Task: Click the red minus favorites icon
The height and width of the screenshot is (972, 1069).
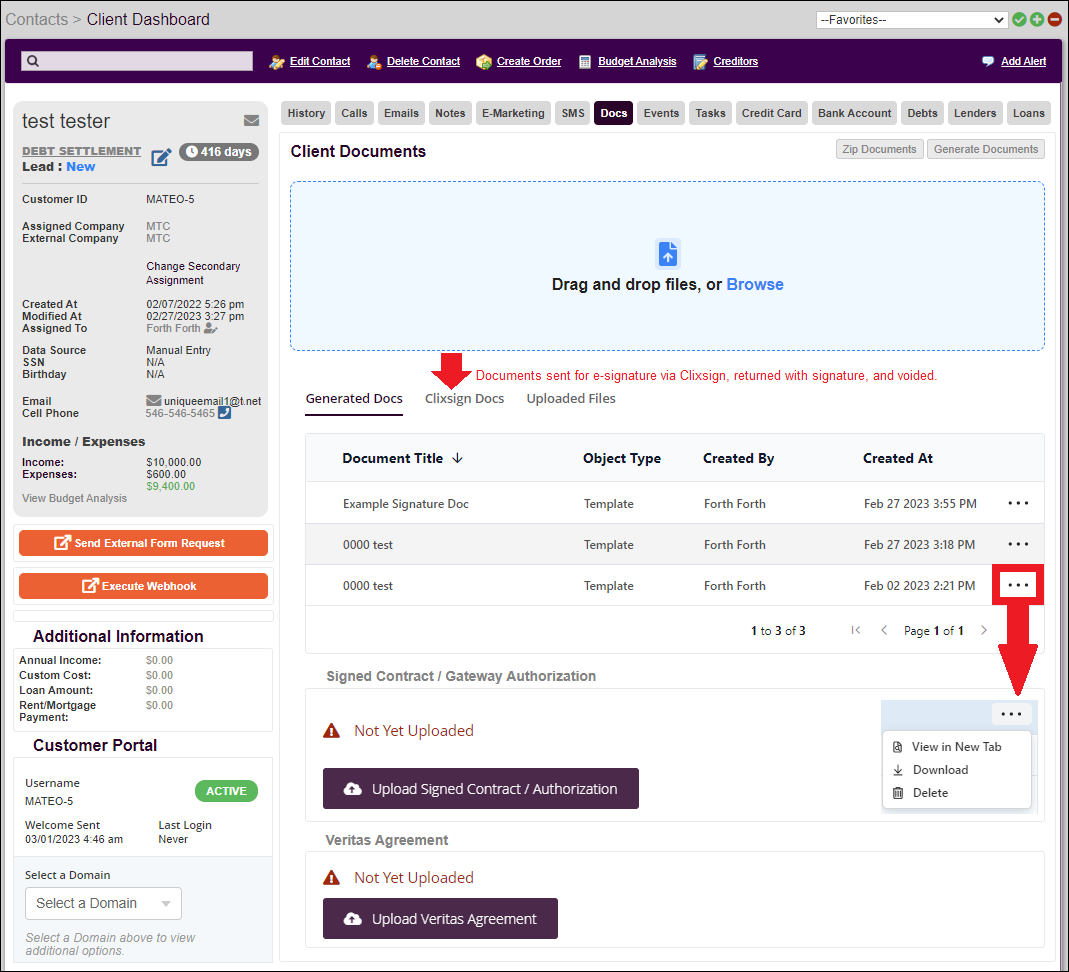Action: 1054,20
